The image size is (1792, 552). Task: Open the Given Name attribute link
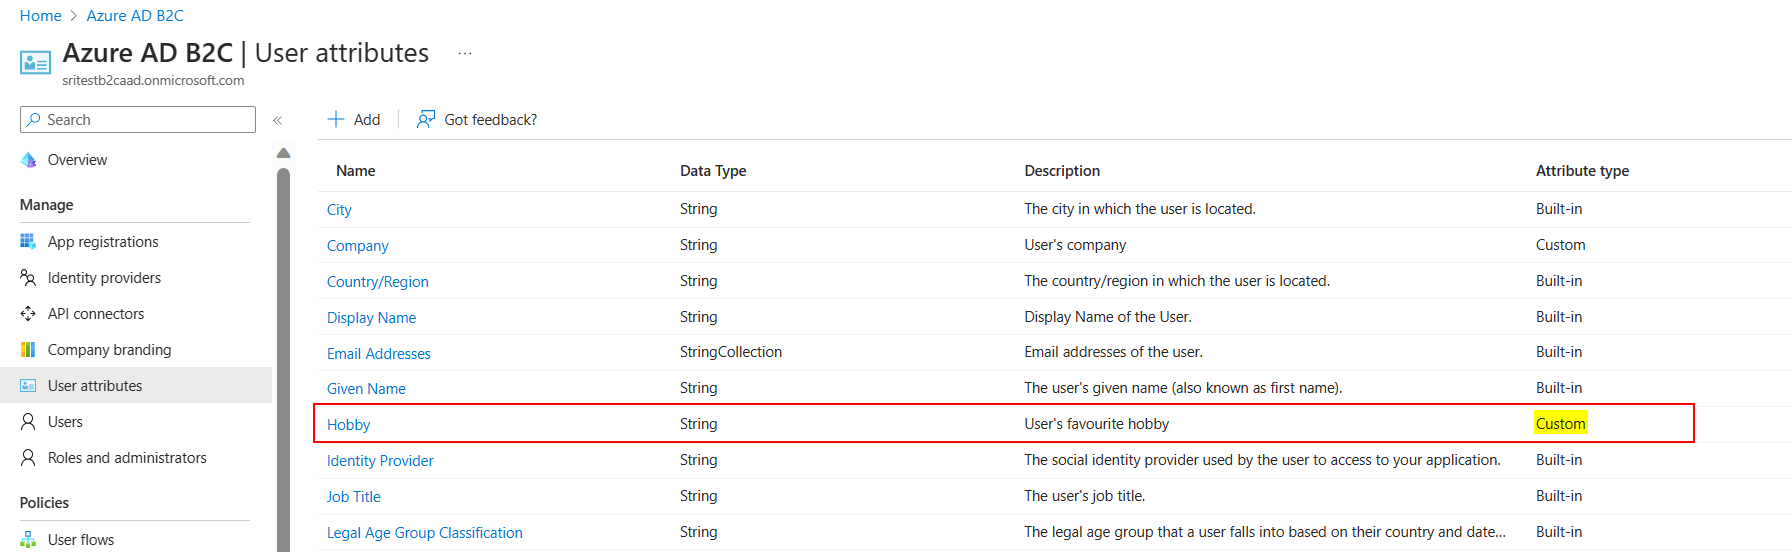(366, 389)
